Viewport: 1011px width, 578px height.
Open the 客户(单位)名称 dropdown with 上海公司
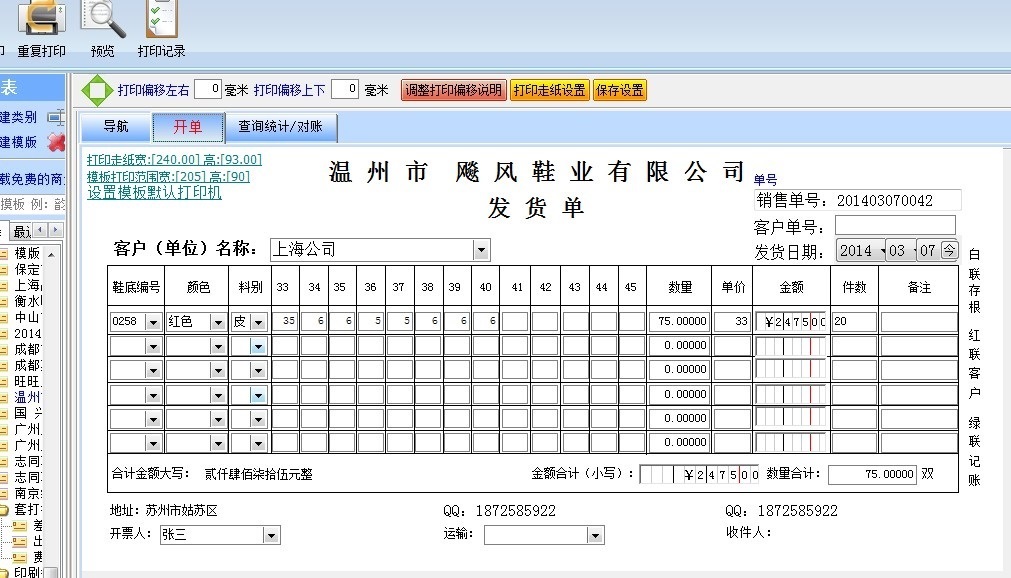click(481, 250)
